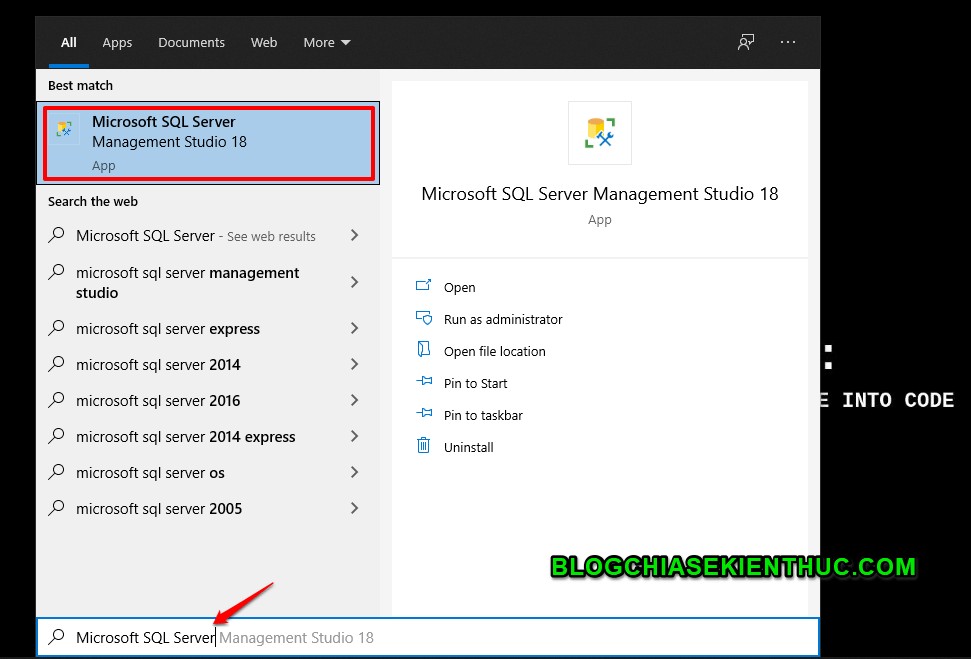
Task: Expand chevron for 'microsoft sql server express'
Action: 354,328
